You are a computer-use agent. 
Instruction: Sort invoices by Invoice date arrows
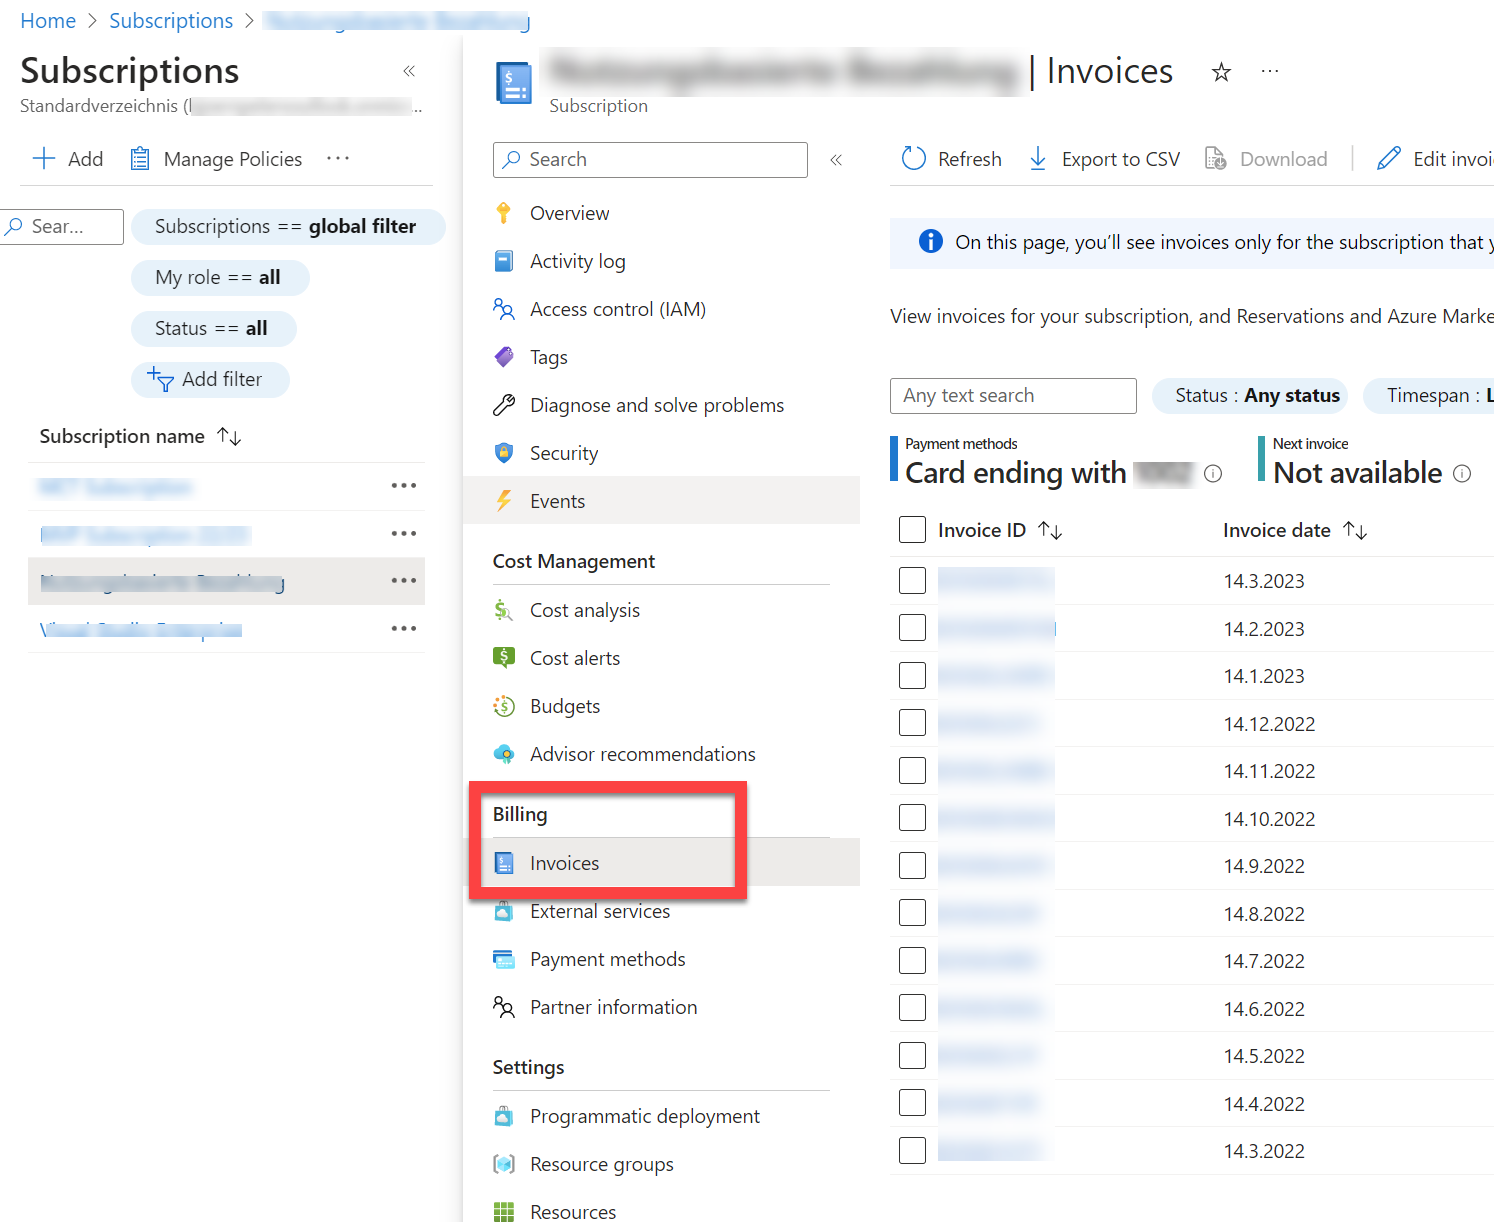click(x=1355, y=530)
